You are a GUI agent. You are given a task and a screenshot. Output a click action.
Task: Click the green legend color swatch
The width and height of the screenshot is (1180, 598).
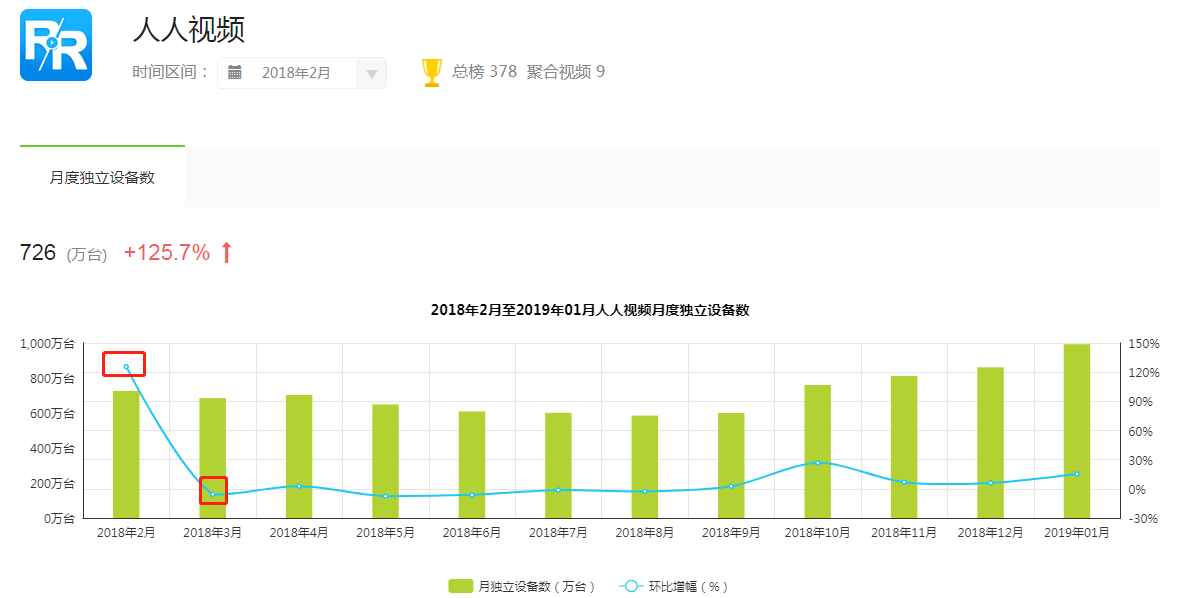(460, 586)
